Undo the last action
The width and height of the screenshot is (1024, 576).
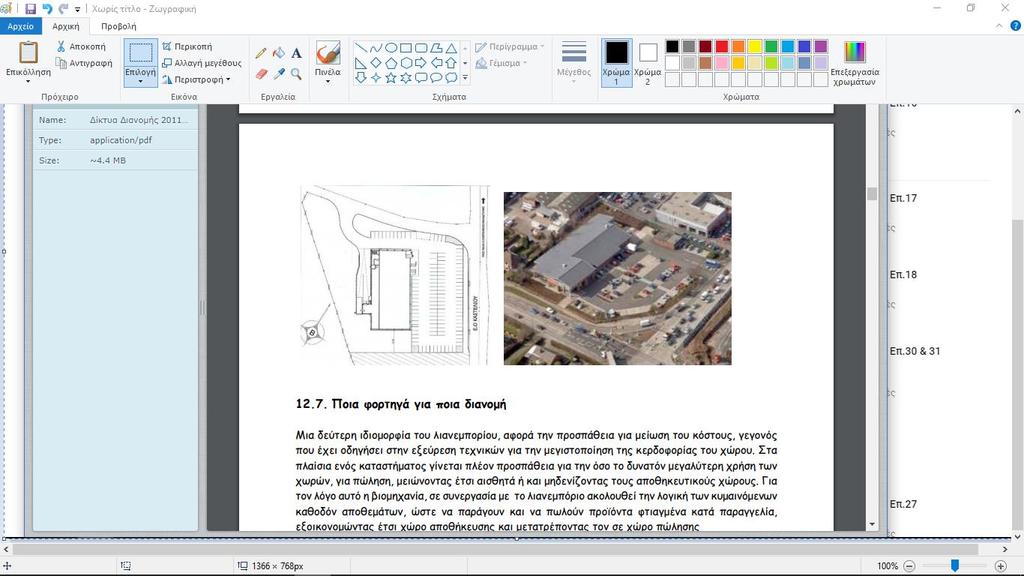(x=47, y=8)
